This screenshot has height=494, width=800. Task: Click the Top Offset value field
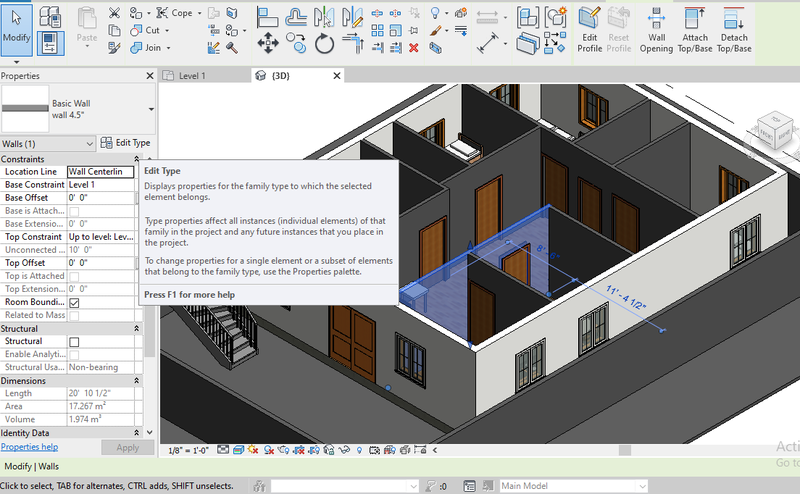(x=101, y=263)
